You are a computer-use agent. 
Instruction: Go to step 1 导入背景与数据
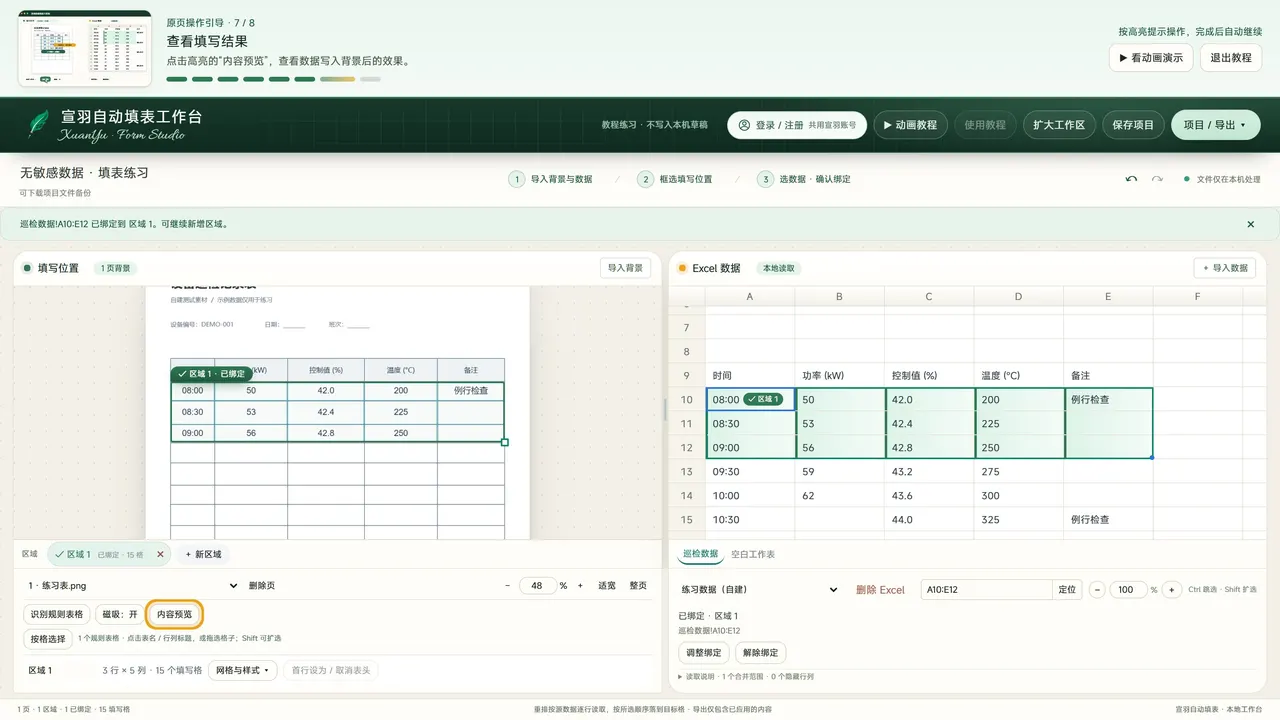coord(550,179)
